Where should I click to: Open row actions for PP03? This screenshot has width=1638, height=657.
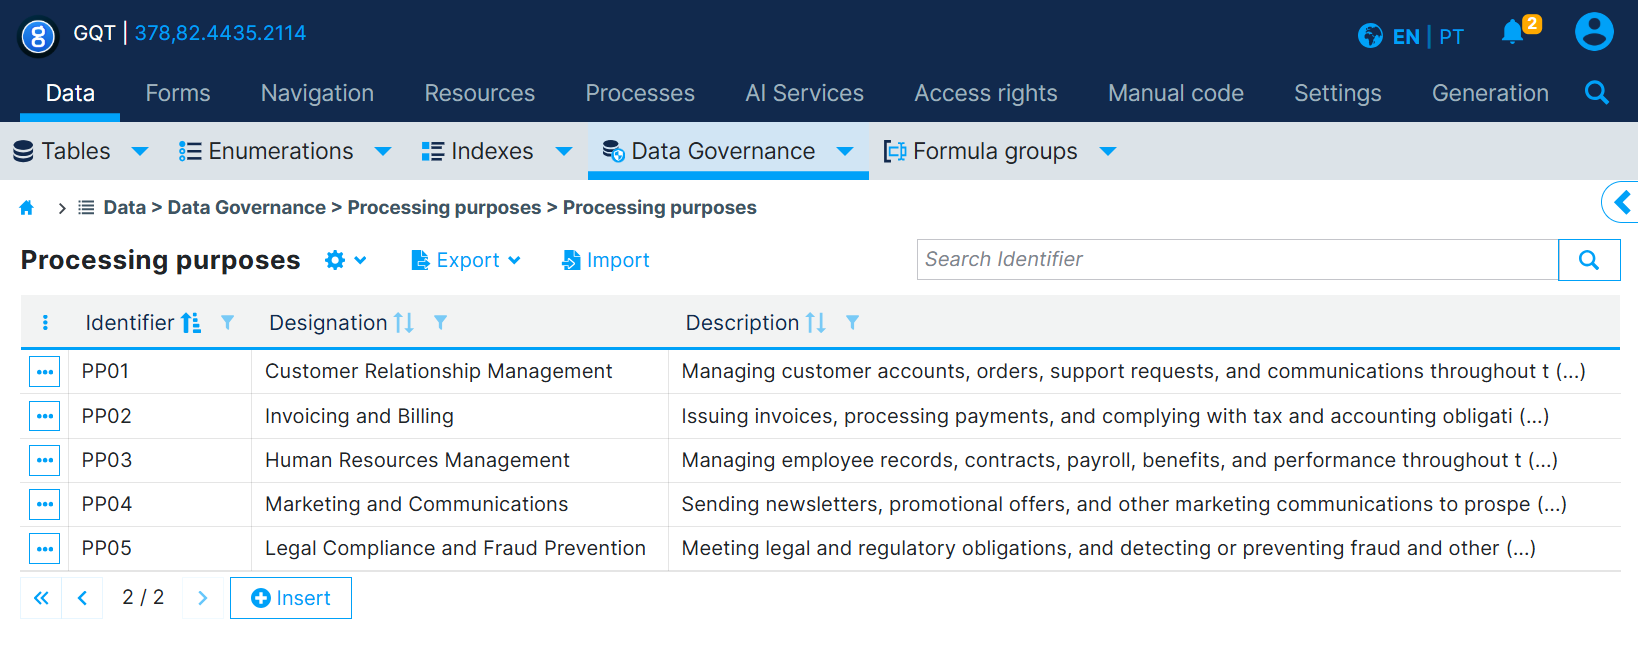tap(45, 460)
